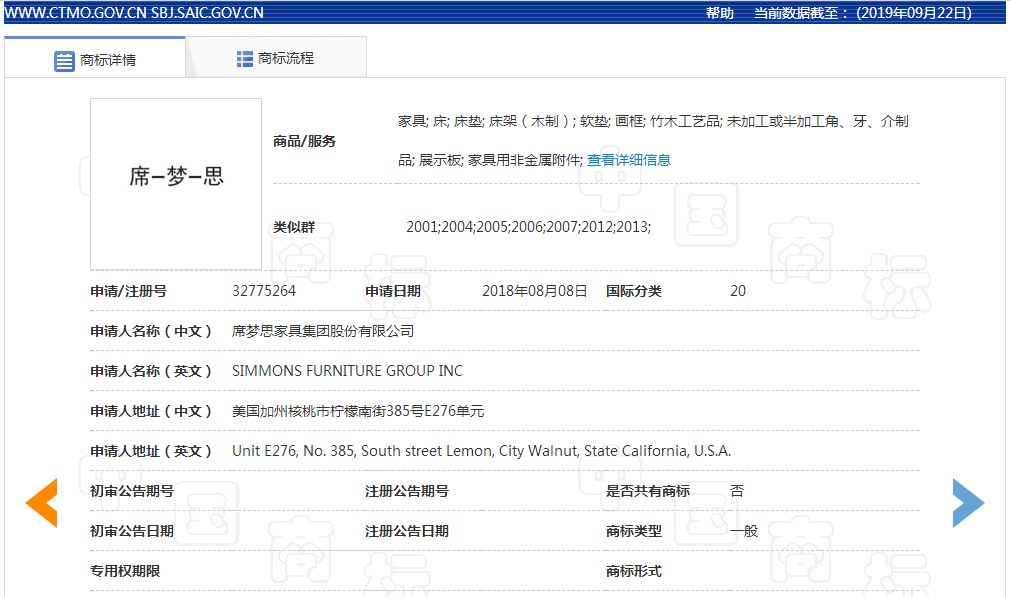Click the 初审公告日期 label

[132, 531]
